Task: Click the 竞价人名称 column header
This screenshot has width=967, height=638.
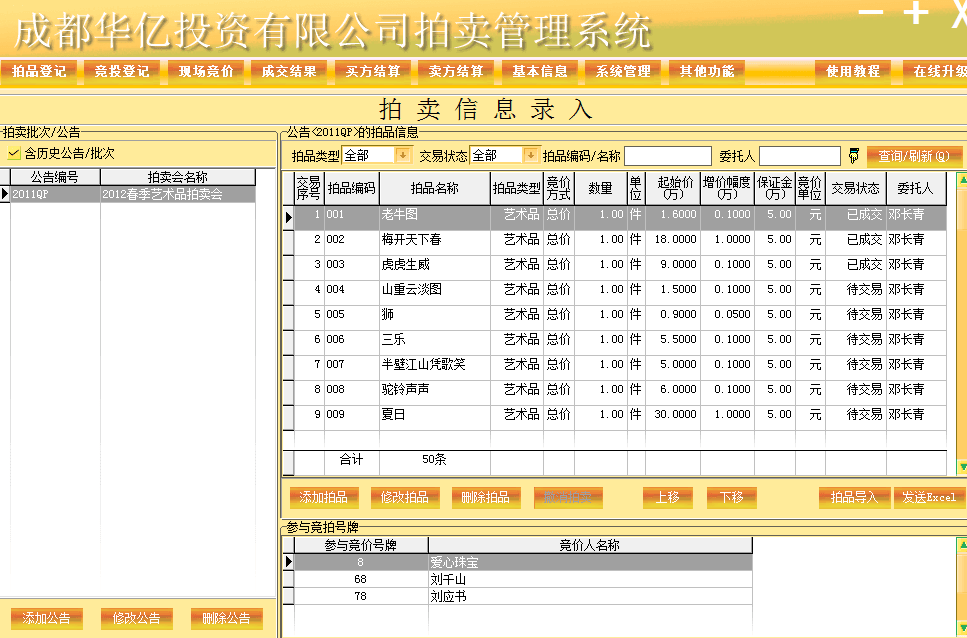Action: [x=590, y=545]
